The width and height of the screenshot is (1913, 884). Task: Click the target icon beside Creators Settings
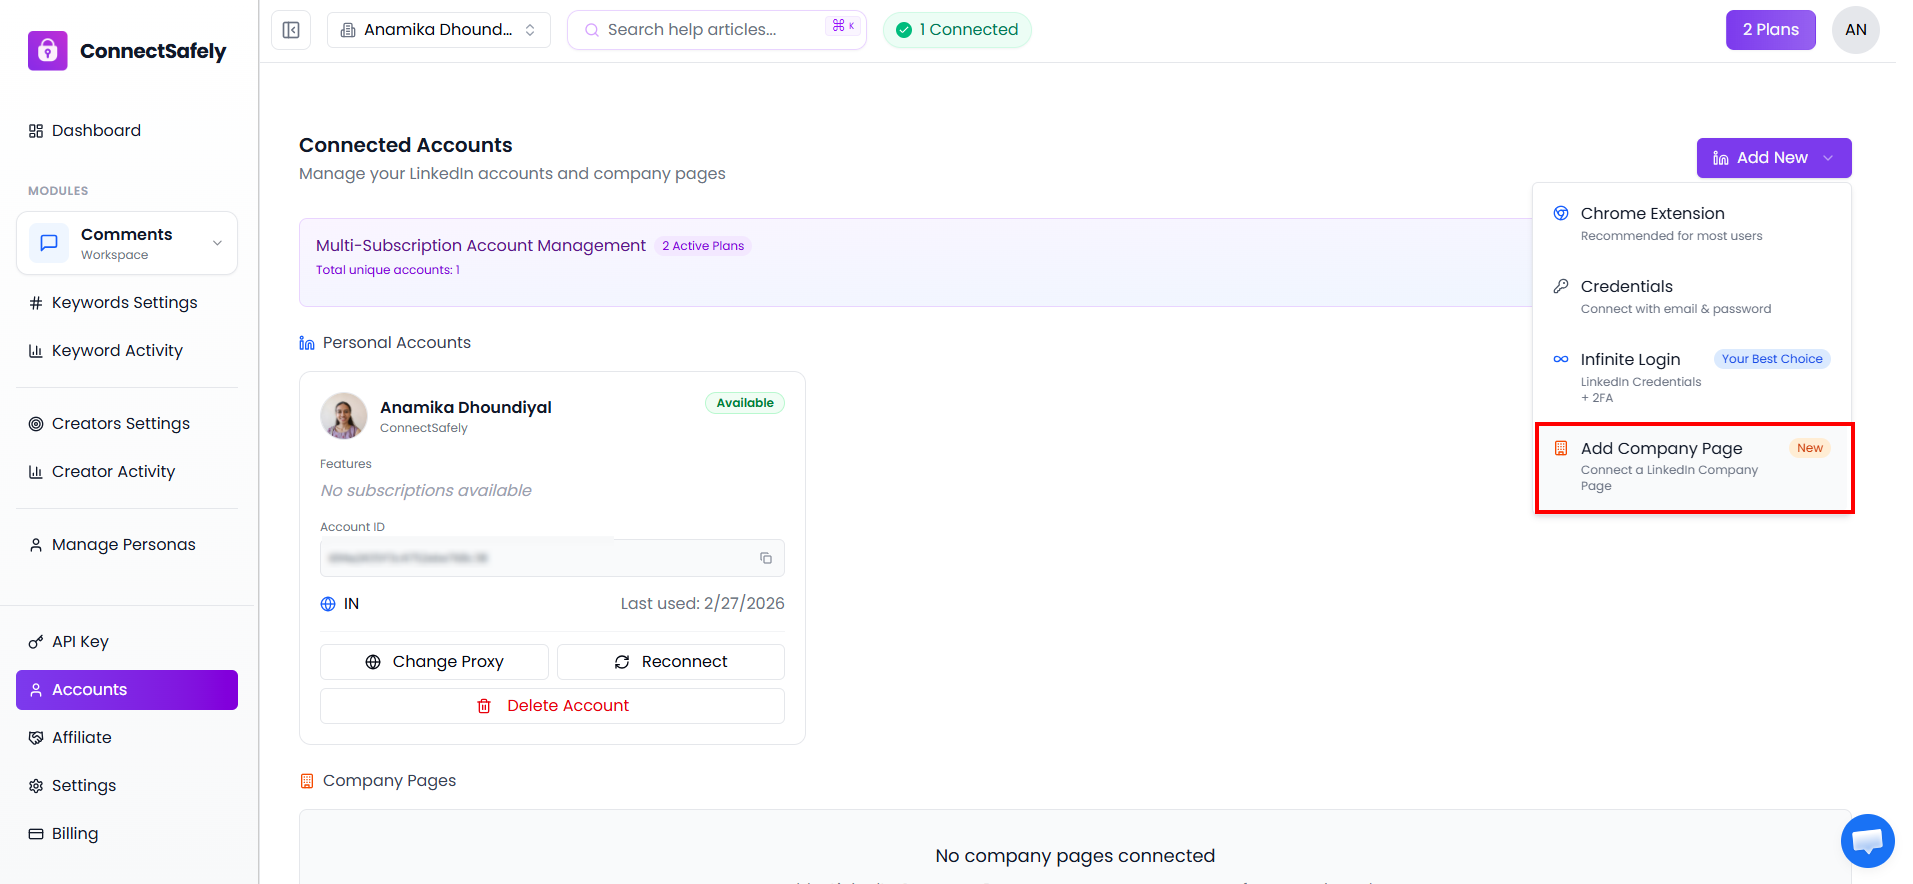(x=36, y=424)
